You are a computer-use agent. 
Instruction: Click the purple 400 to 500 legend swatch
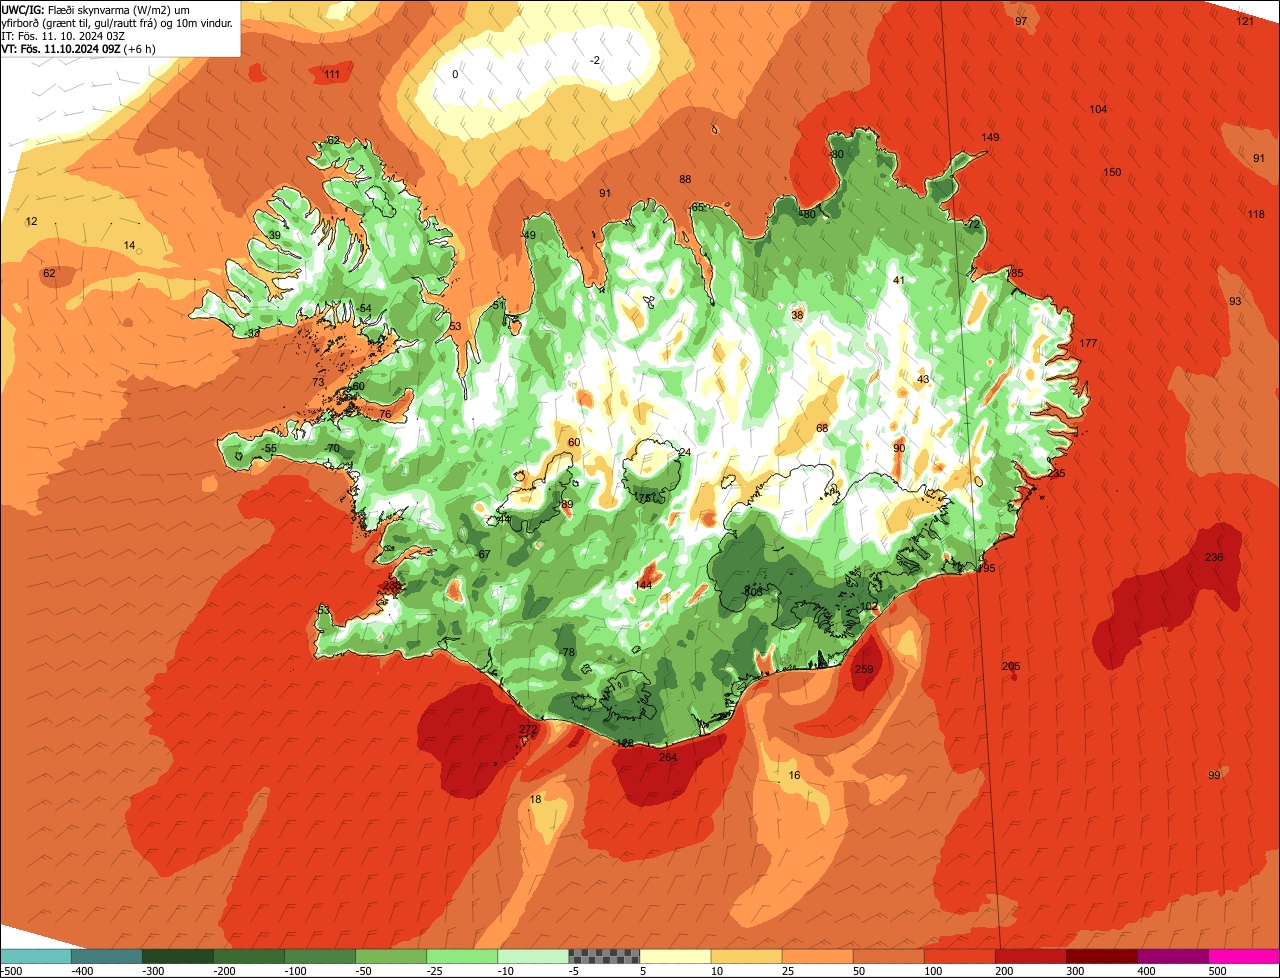click(x=1172, y=956)
